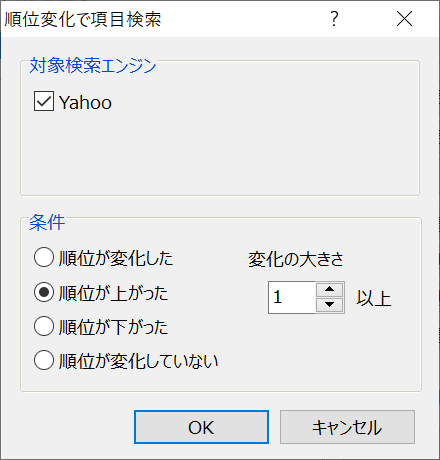Viewport: 440px width, 460px height.
Task: Click the キャンセル button
Action: point(347,427)
